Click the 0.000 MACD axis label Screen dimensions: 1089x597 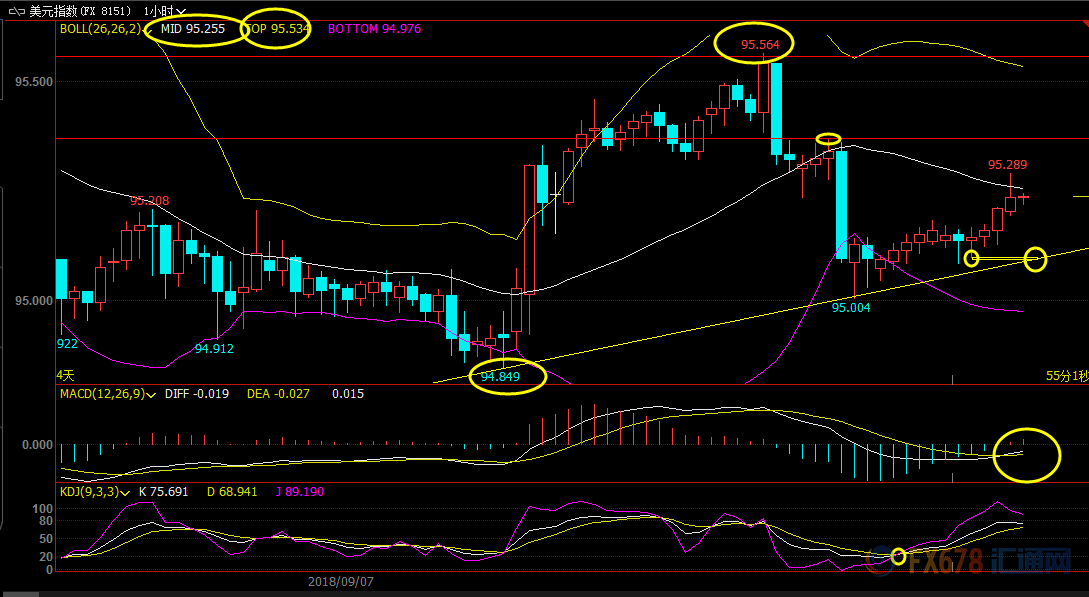pyautogui.click(x=38, y=445)
